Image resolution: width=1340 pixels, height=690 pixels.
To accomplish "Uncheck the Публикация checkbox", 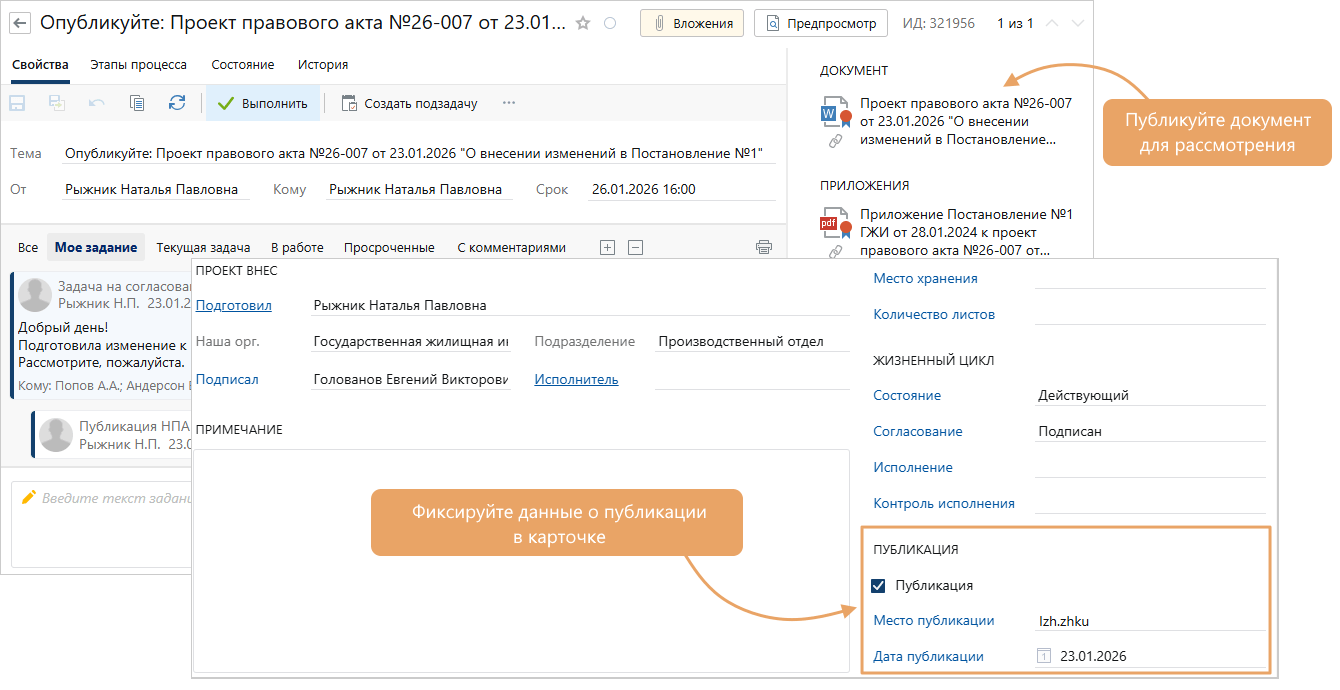I will coord(879,586).
